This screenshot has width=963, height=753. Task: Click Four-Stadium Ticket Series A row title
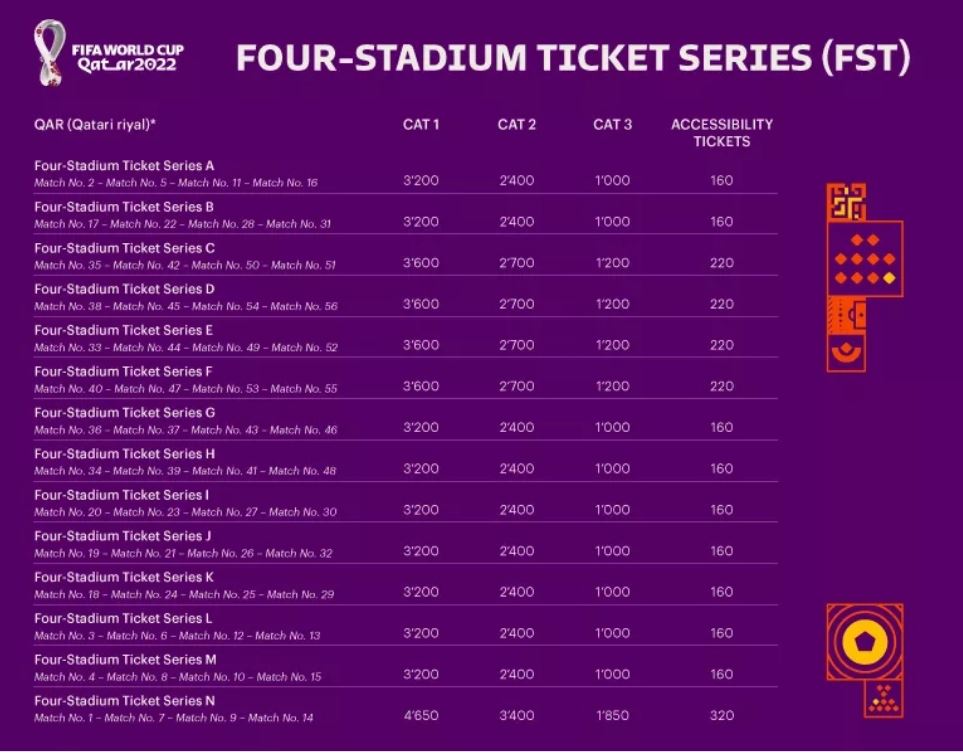tap(124, 166)
